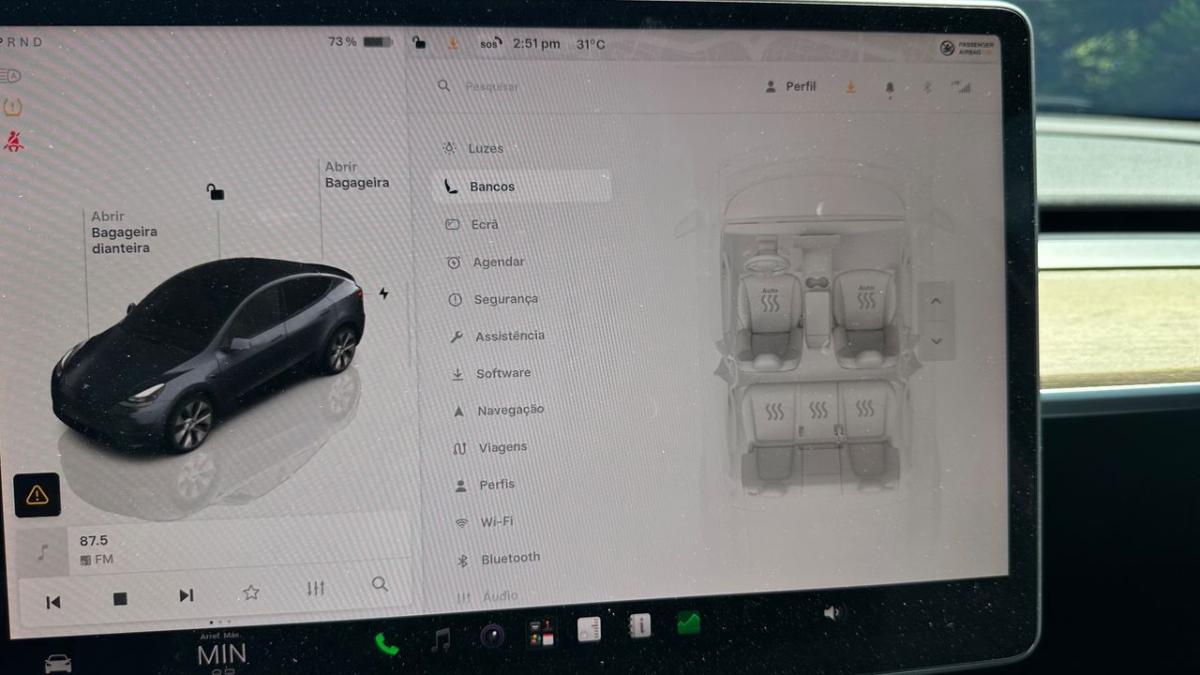
Task: Select the Bancos menu item
Action: coord(522,186)
